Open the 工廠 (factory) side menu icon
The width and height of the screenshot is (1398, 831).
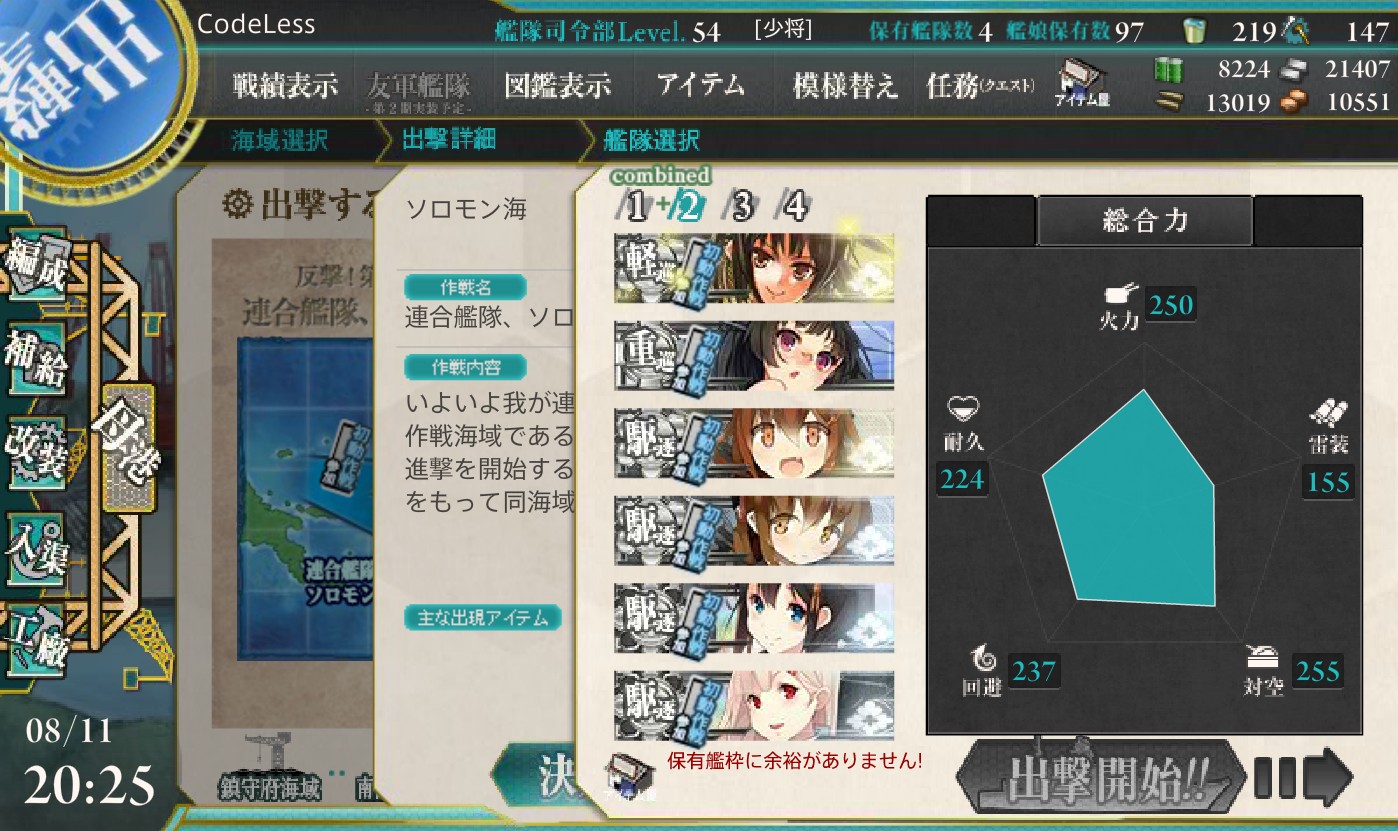[x=37, y=640]
